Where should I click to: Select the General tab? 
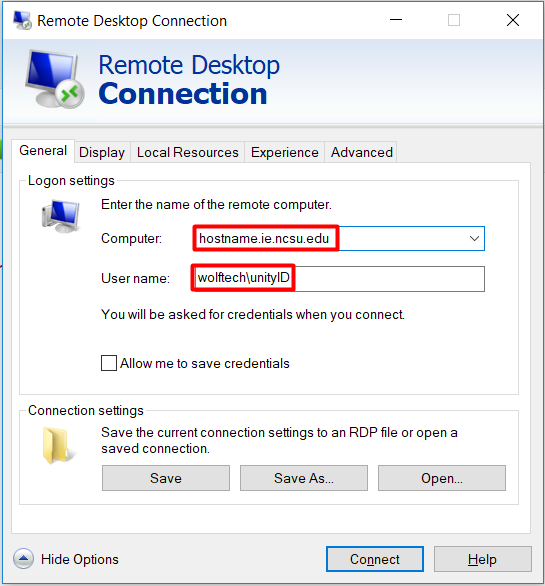(43, 151)
